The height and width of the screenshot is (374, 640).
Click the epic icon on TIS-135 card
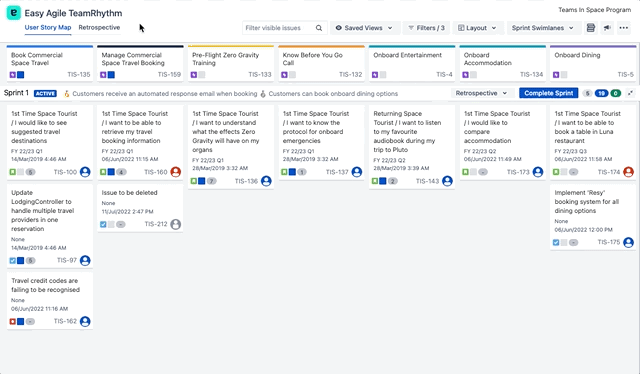(13, 75)
